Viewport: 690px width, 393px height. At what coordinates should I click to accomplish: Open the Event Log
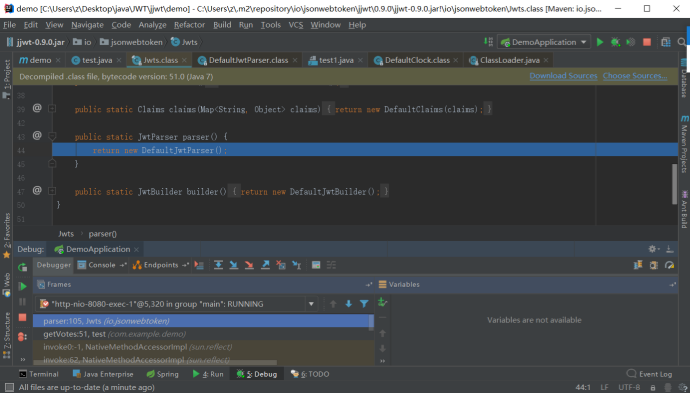tap(649, 374)
